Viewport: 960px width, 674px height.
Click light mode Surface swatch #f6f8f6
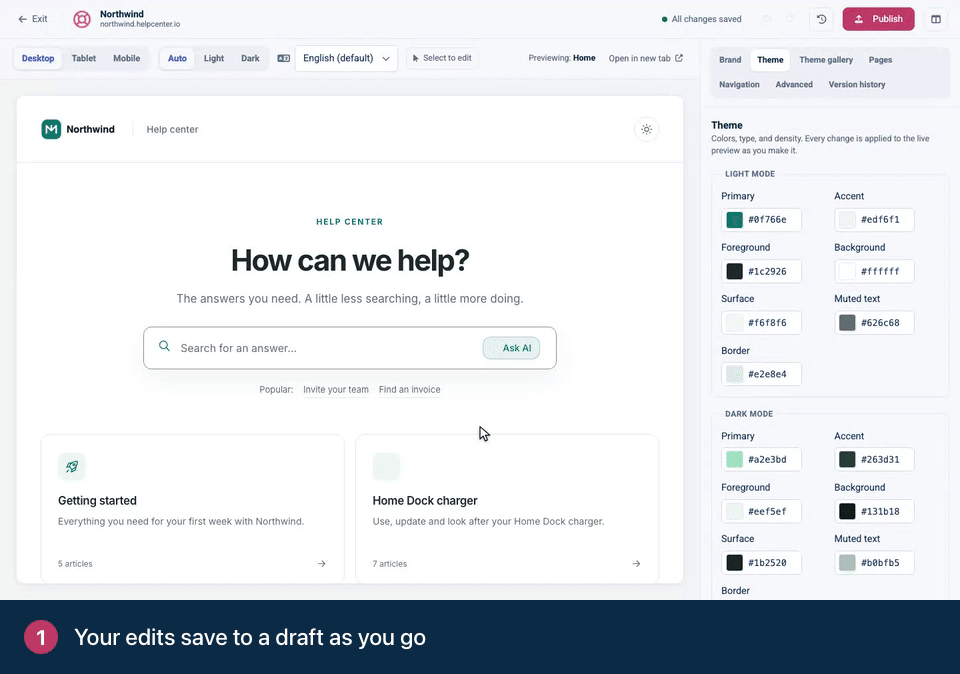(735, 323)
